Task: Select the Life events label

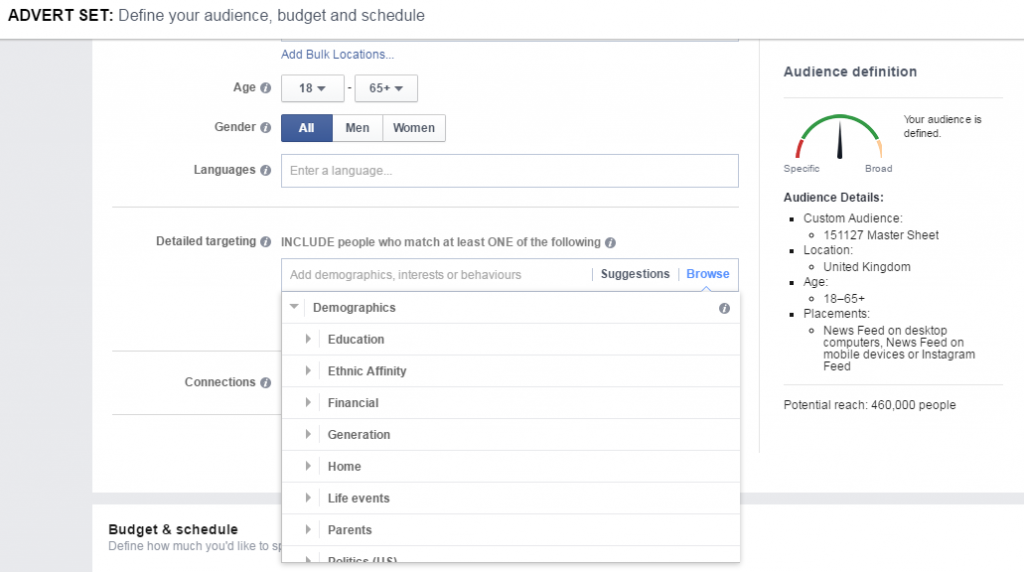Action: pos(359,498)
